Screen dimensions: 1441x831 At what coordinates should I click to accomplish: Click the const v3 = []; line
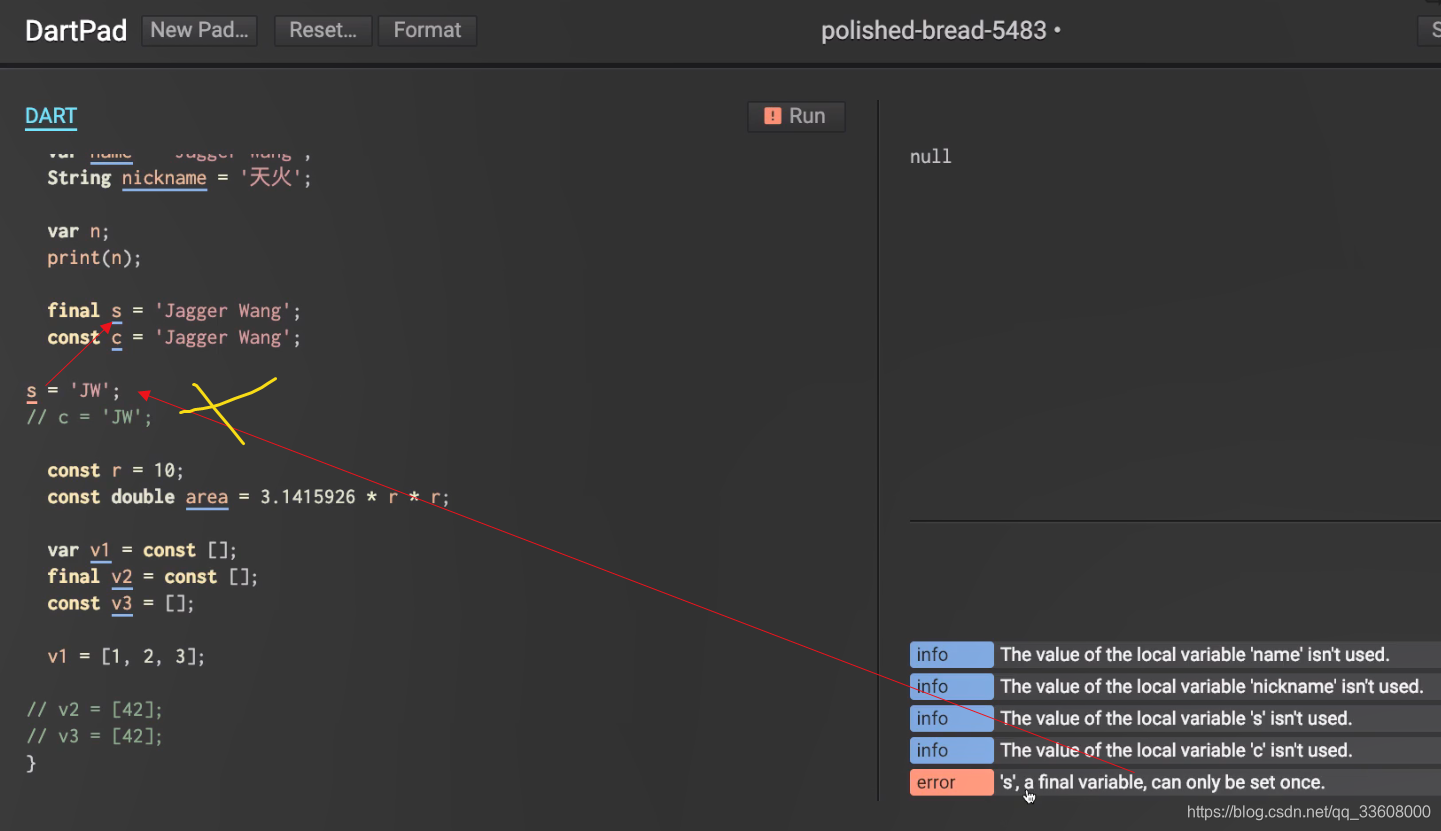[121, 604]
